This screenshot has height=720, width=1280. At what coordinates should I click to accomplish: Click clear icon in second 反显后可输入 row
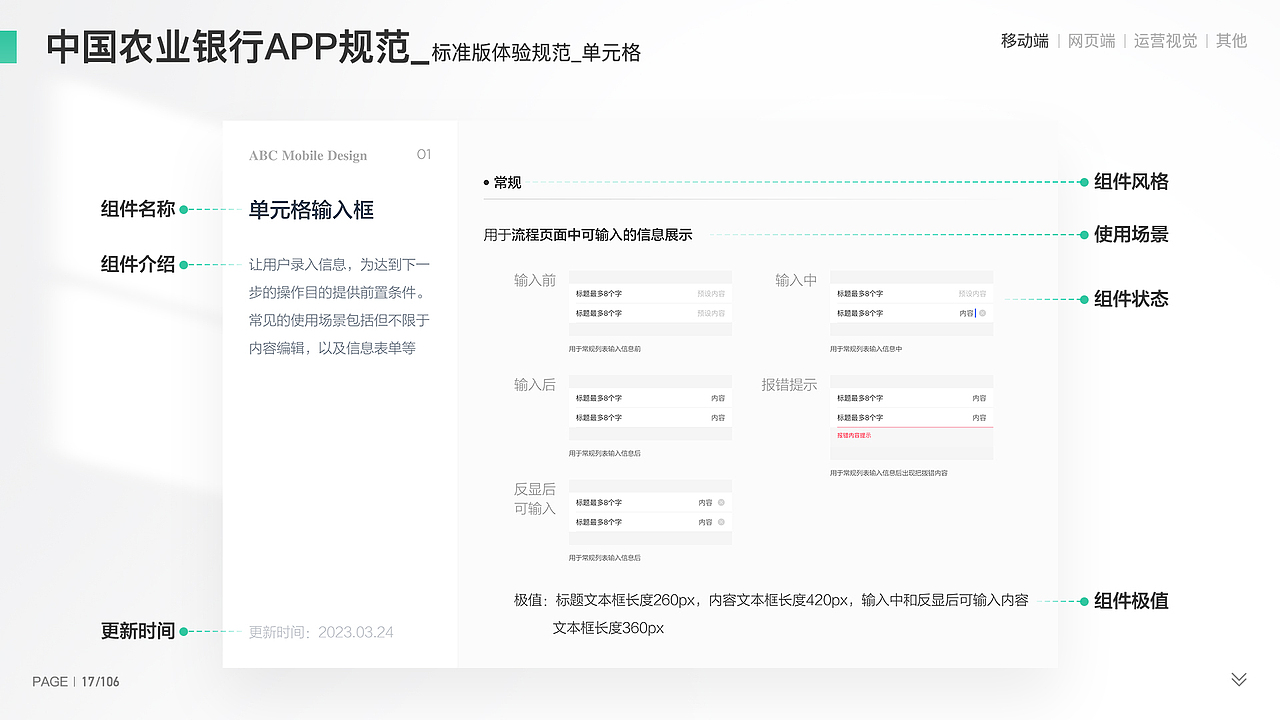721,522
